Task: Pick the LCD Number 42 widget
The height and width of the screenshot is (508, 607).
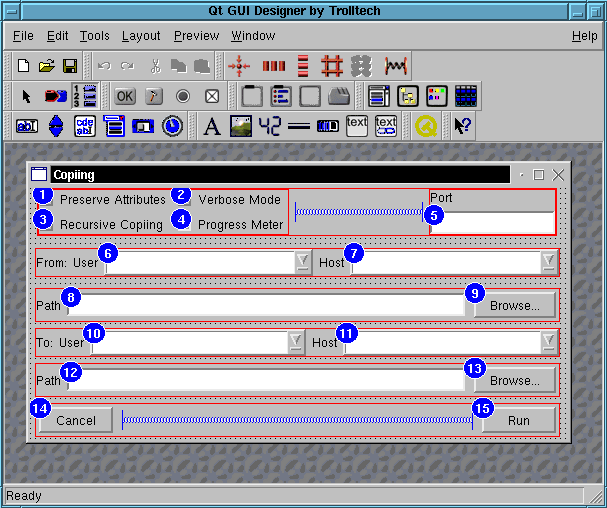Action: (270, 126)
